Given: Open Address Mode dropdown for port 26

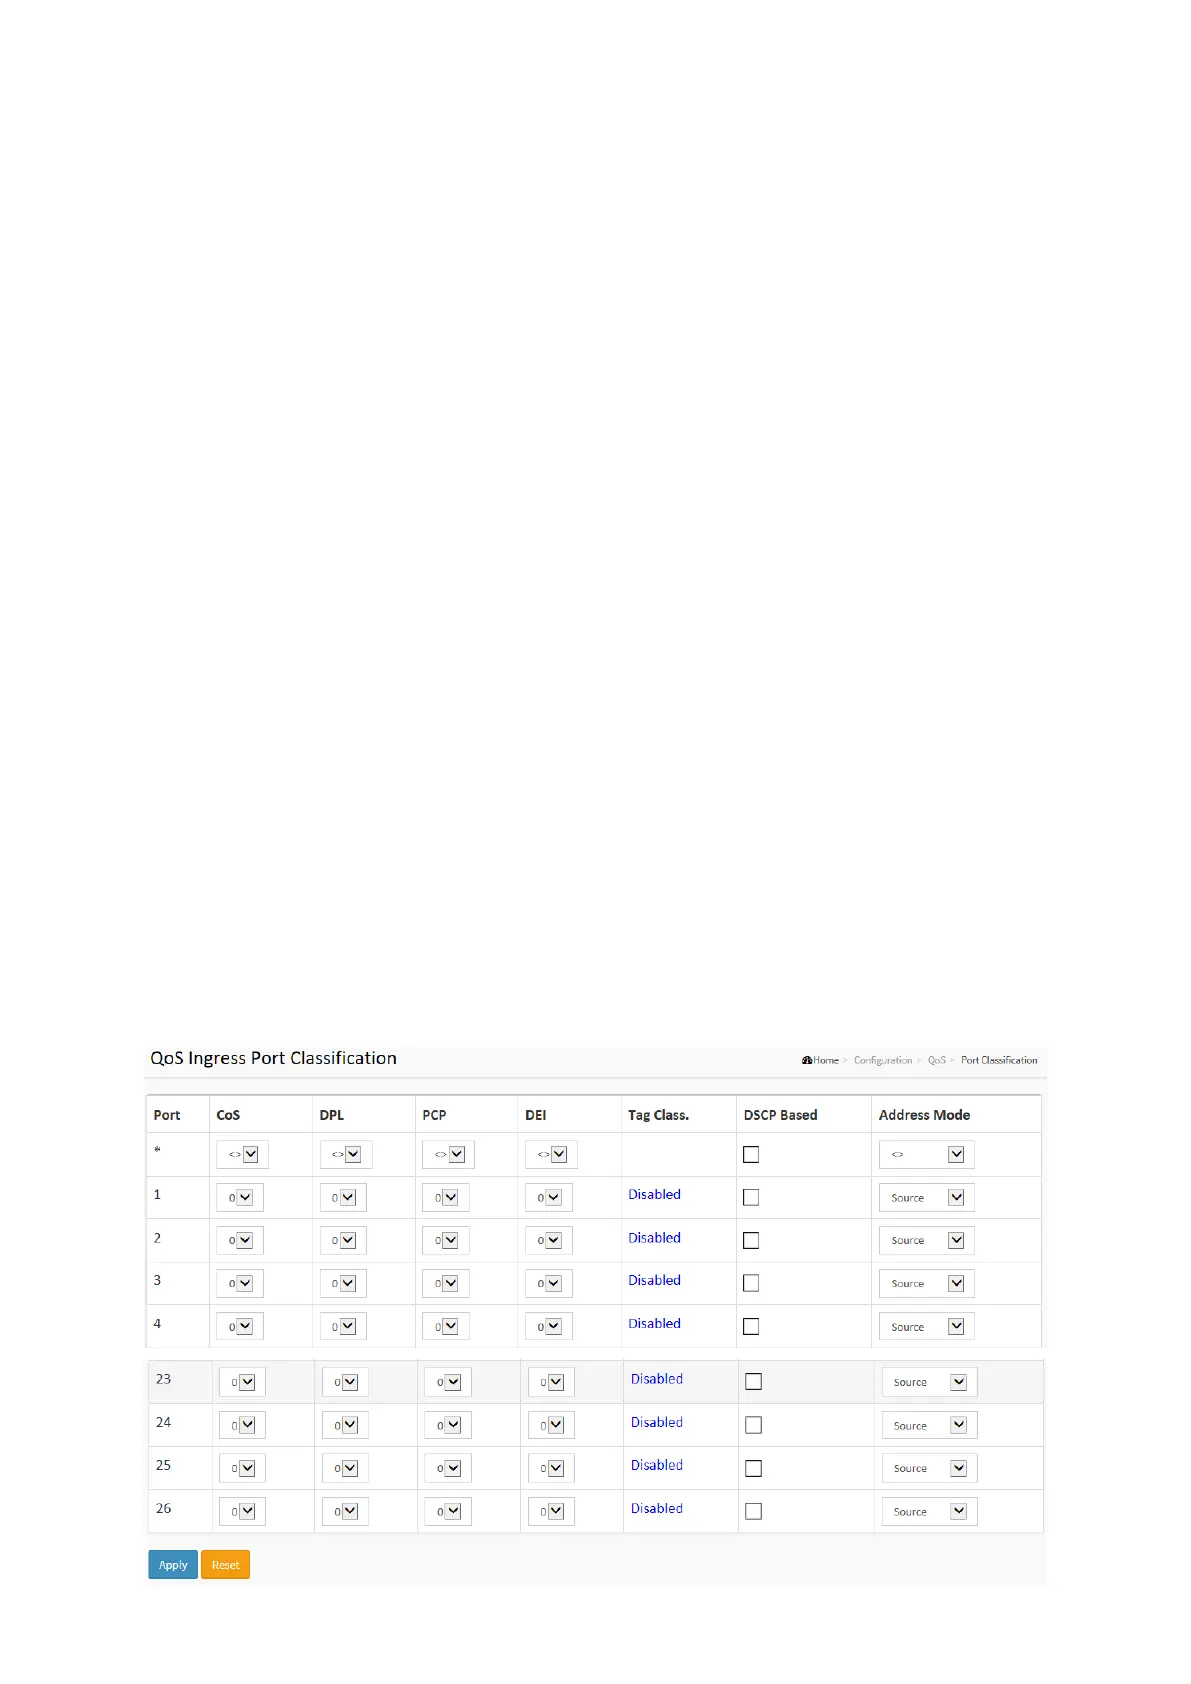Looking at the screenshot, I should [x=929, y=1511].
